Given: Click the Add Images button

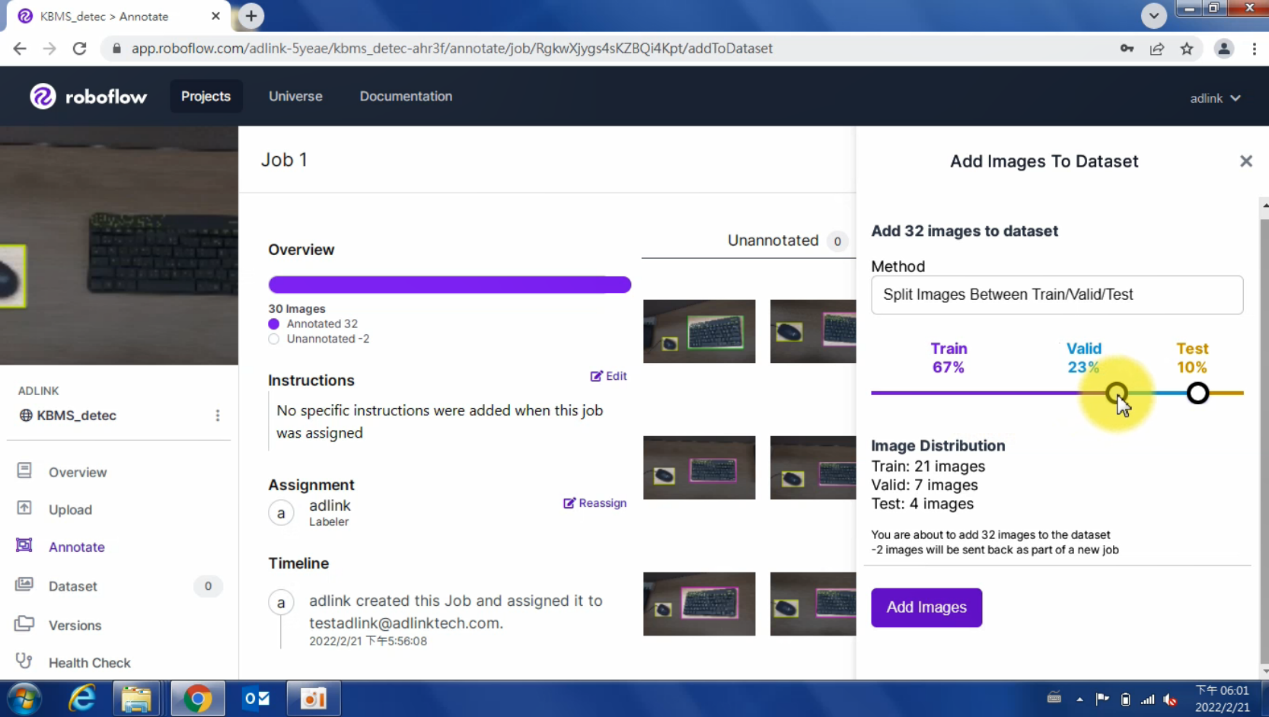Looking at the screenshot, I should [x=926, y=607].
